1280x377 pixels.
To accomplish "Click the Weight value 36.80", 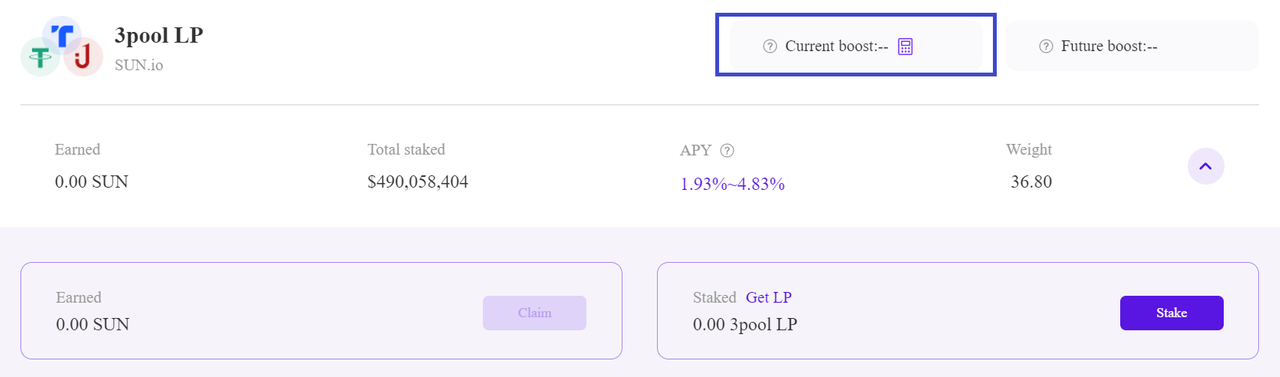I will click(x=1031, y=182).
